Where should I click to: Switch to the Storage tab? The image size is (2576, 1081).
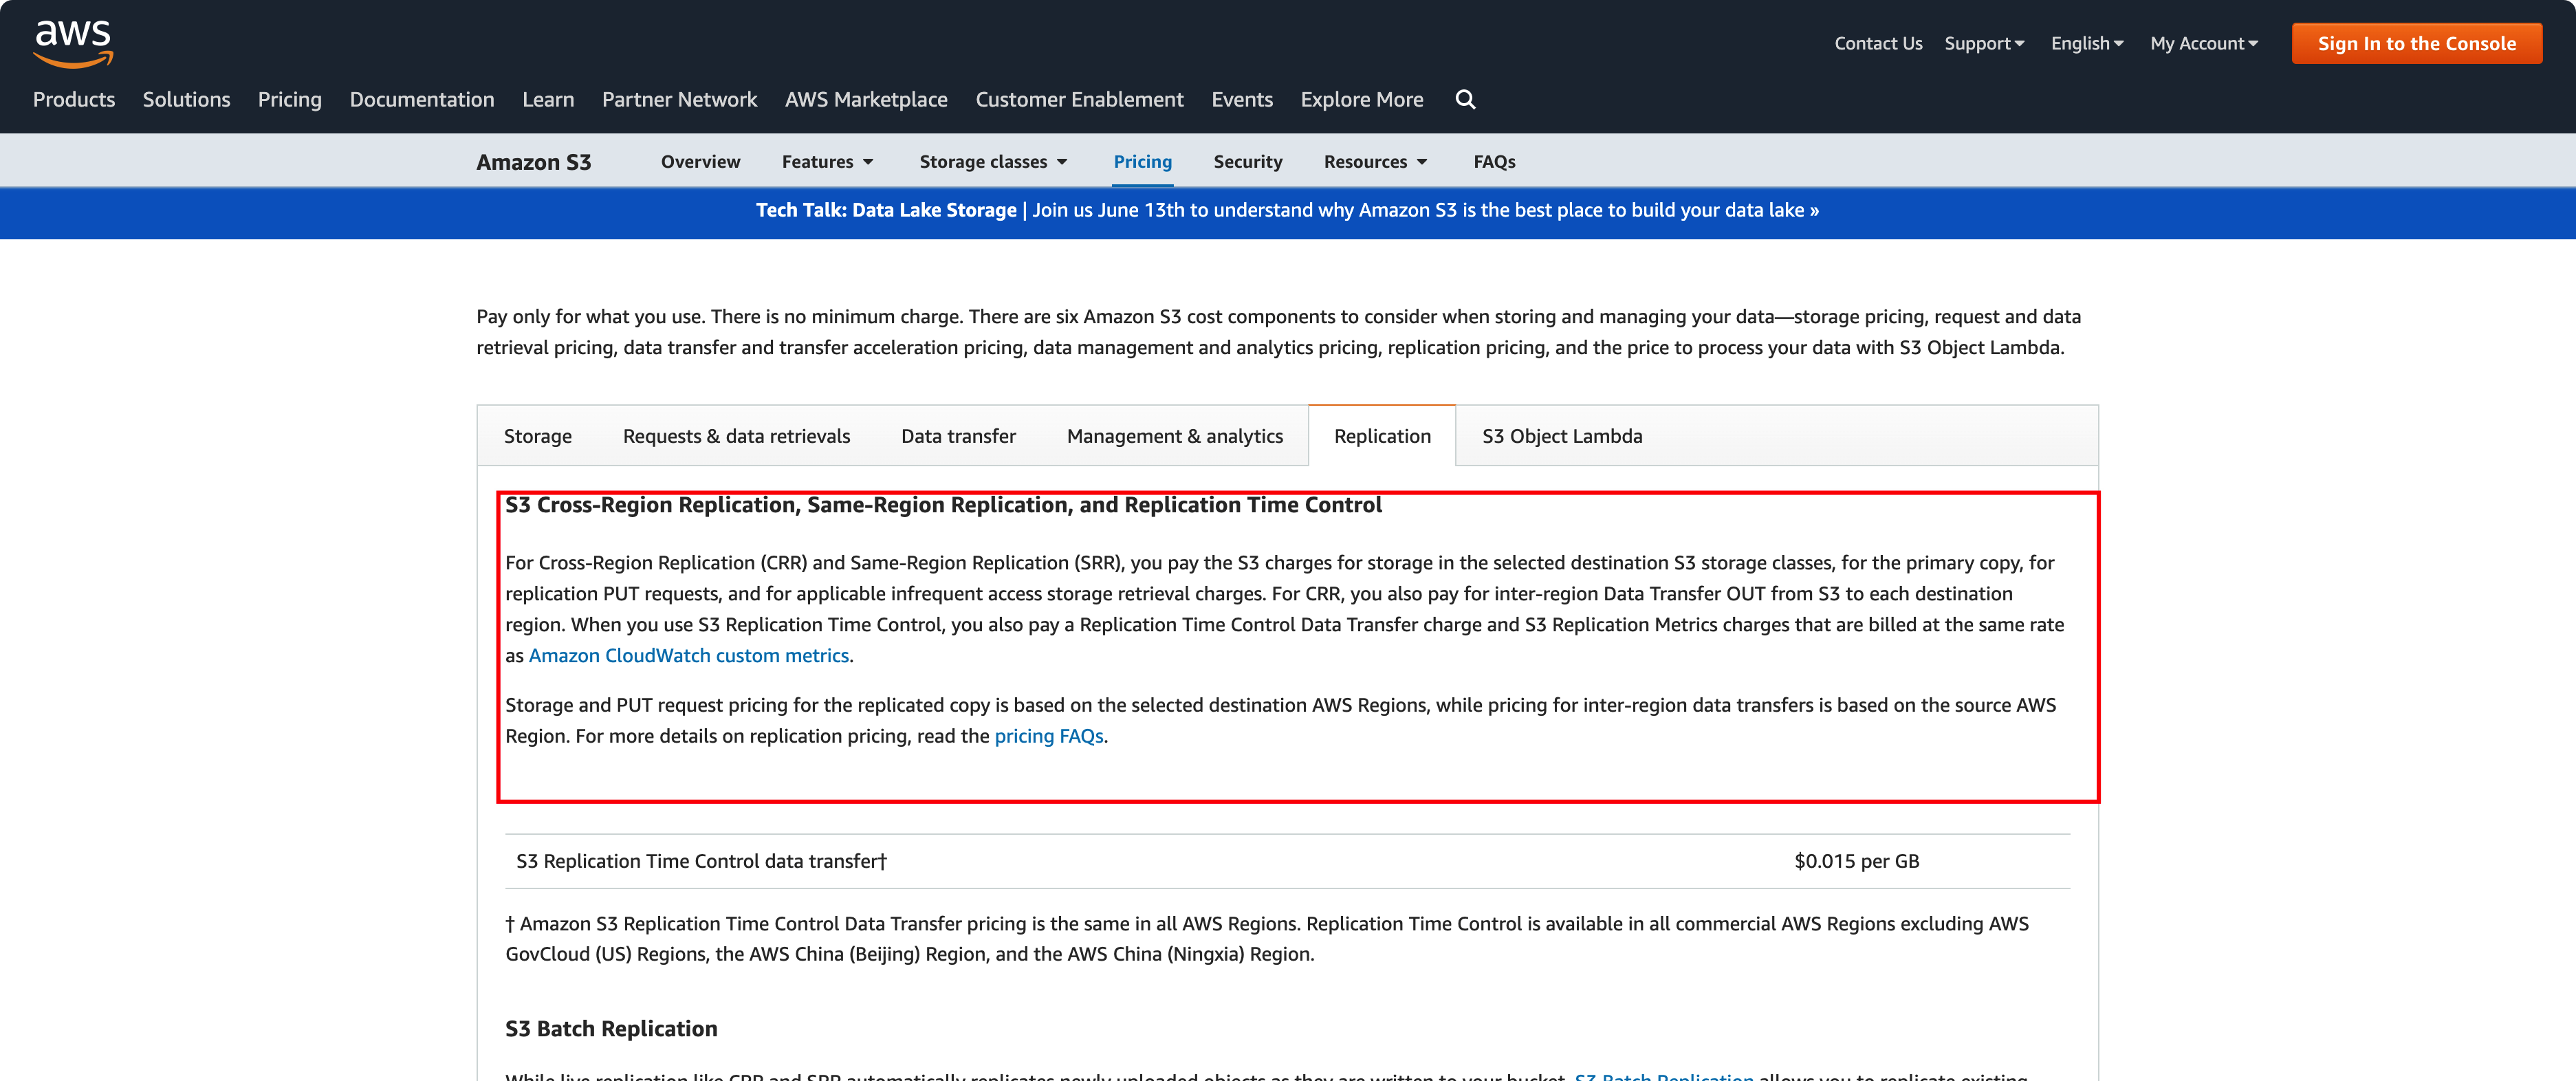(537, 436)
